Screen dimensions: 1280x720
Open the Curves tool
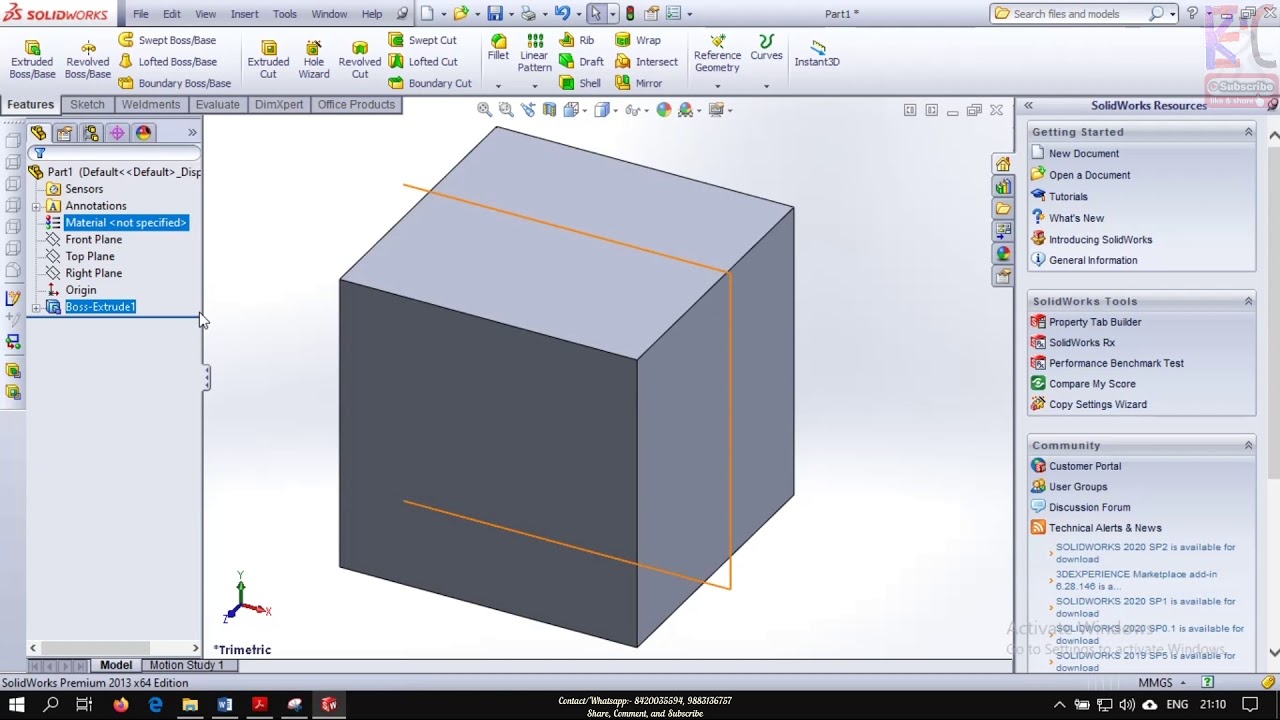766,48
